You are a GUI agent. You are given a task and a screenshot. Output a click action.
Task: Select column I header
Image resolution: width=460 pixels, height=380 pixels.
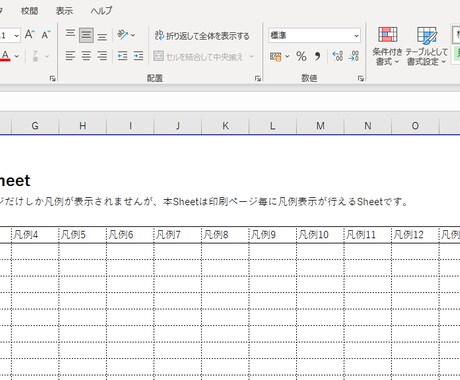(x=130, y=126)
